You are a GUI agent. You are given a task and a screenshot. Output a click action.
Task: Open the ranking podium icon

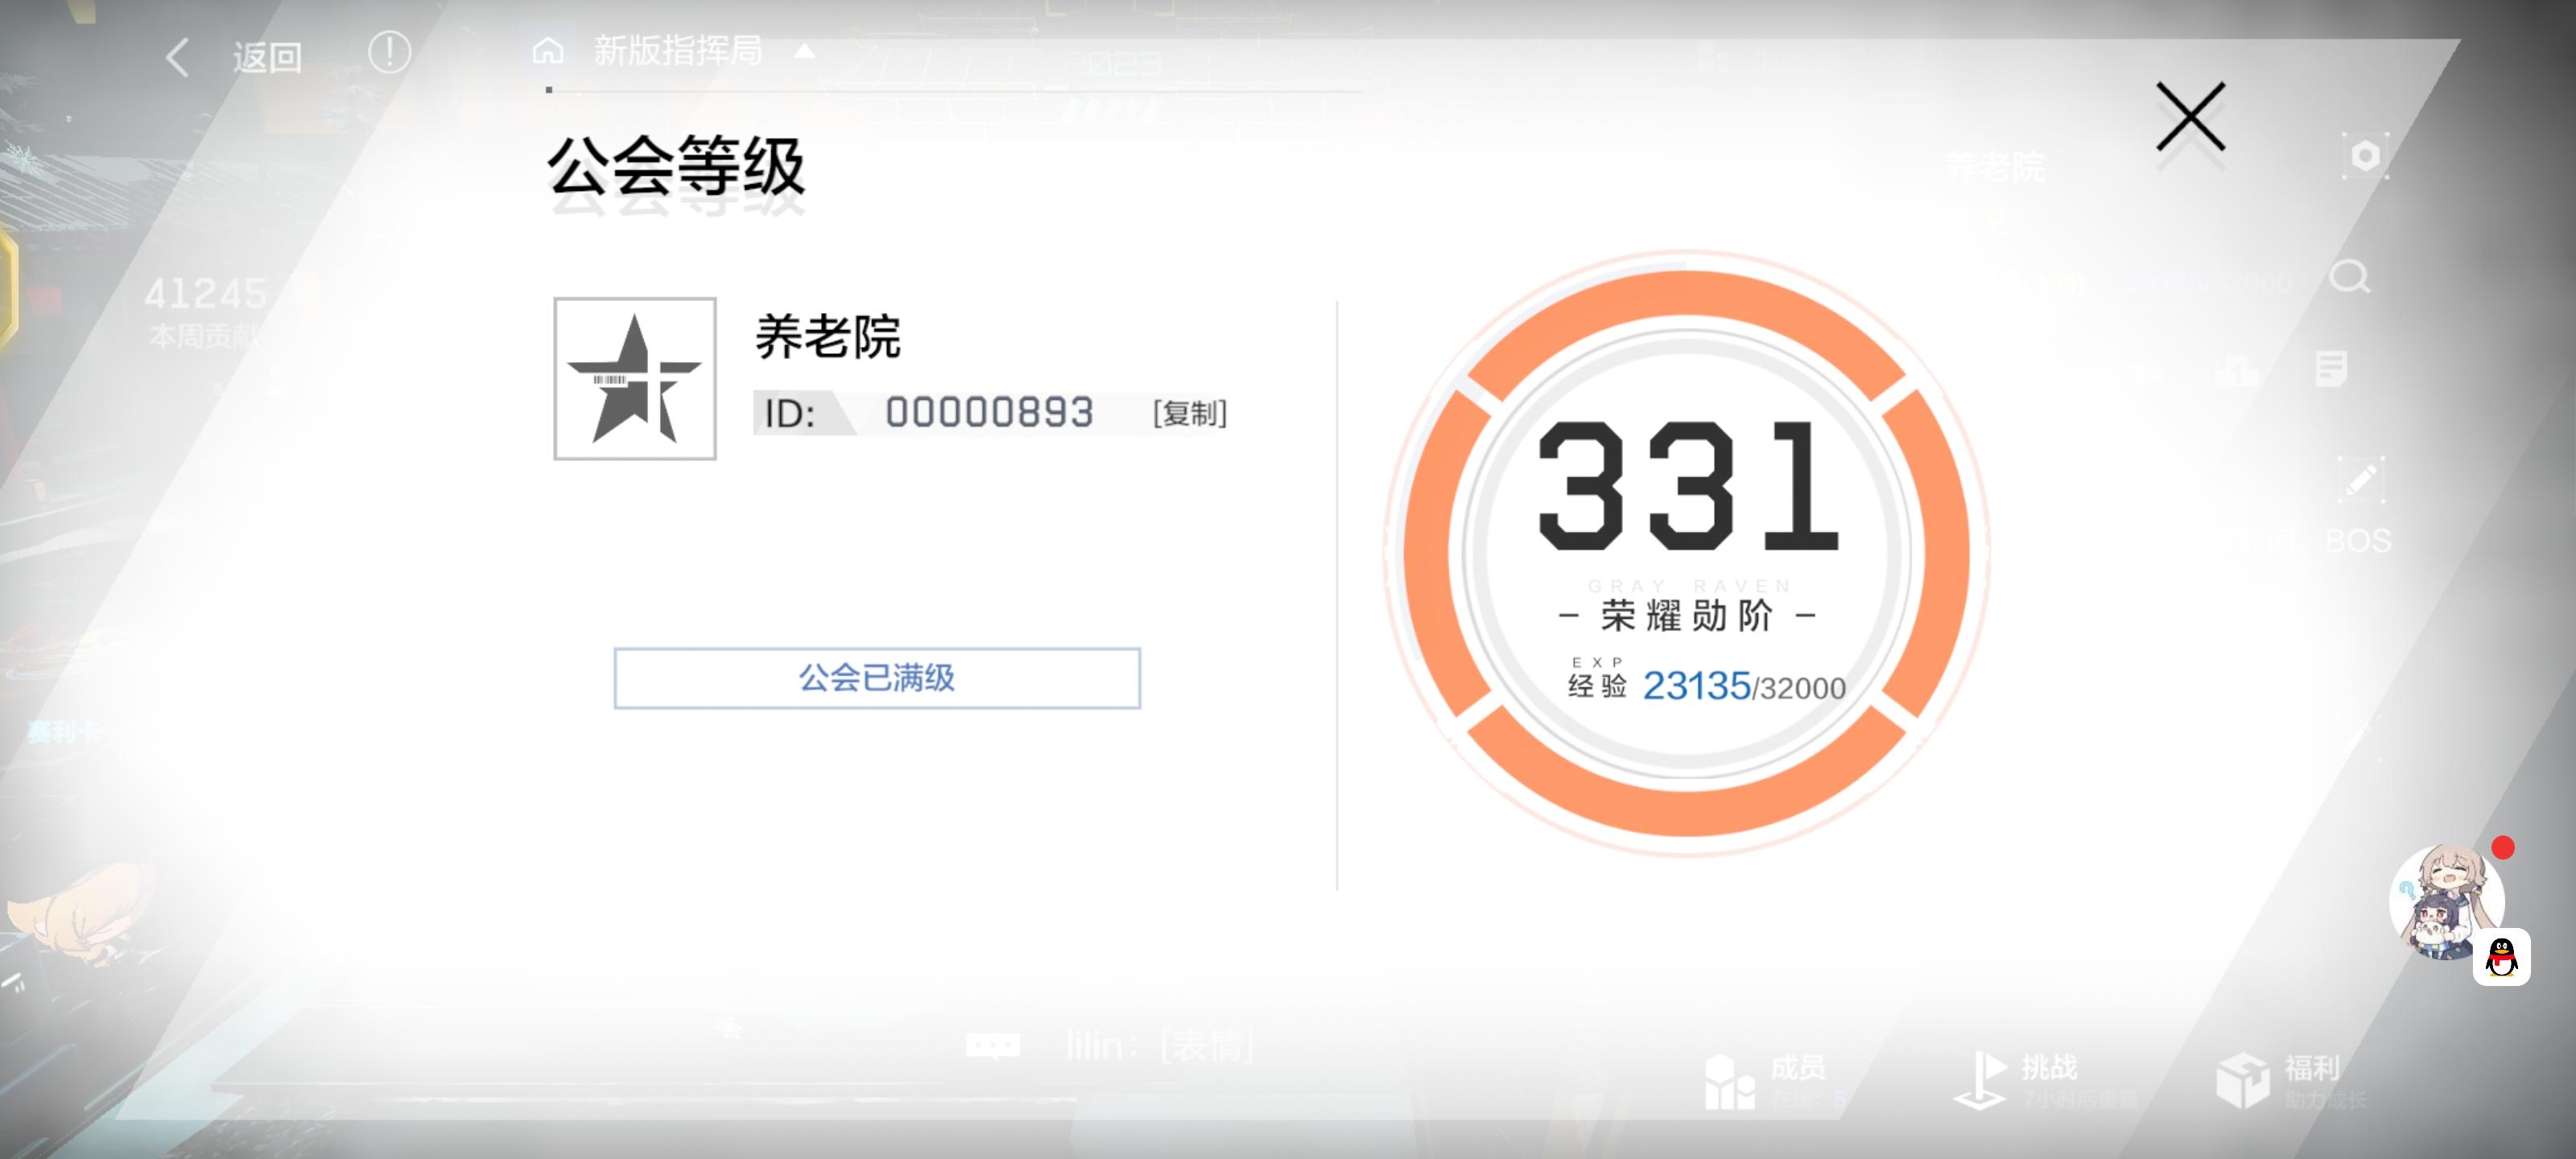[2236, 370]
